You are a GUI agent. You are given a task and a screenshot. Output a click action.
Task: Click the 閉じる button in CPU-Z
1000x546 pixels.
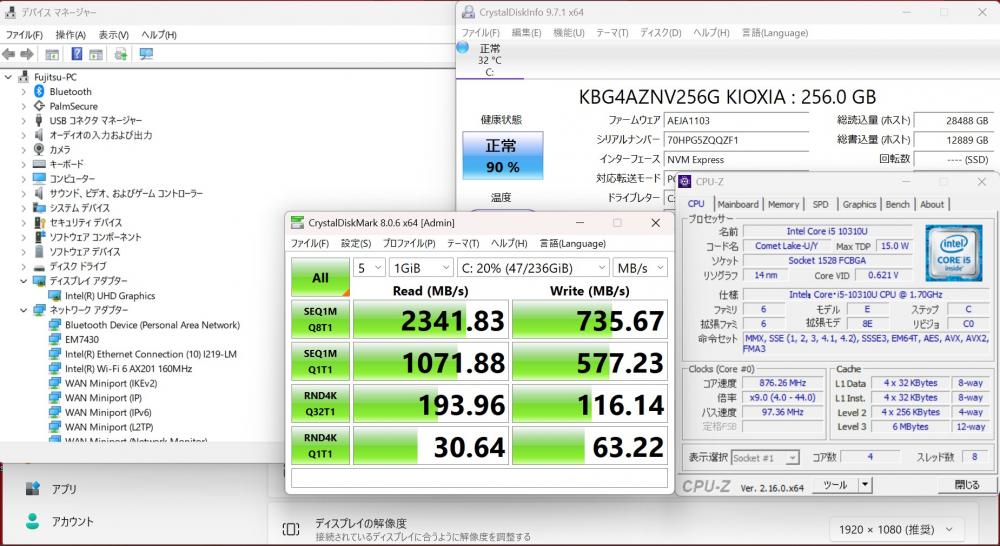[967, 485]
